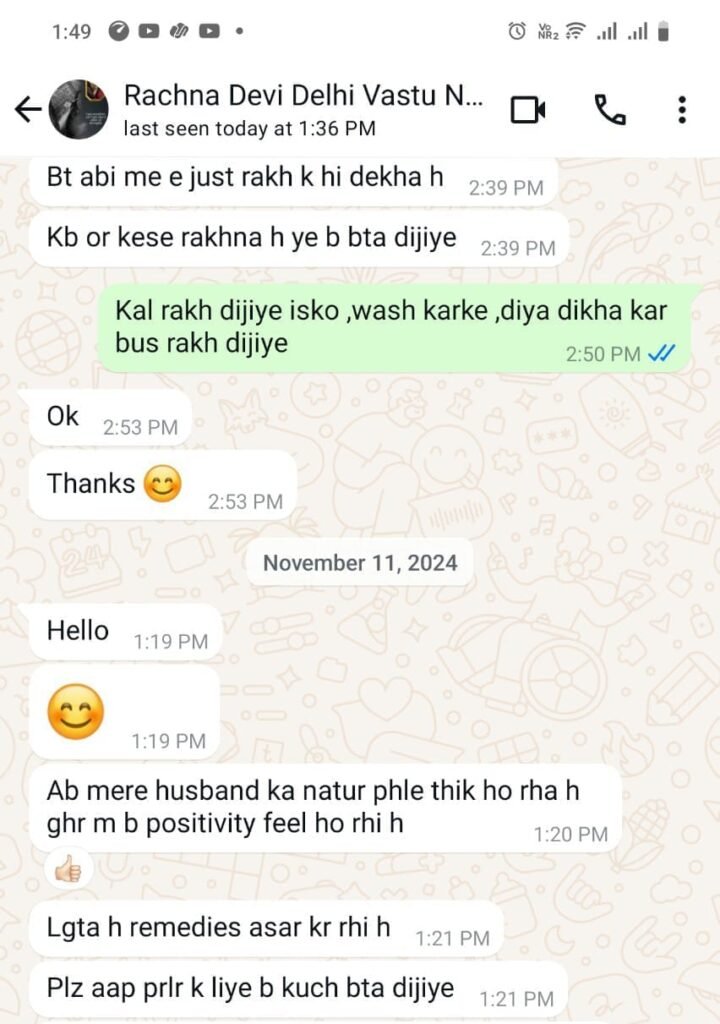Open the three-dot more options menu

click(x=682, y=110)
